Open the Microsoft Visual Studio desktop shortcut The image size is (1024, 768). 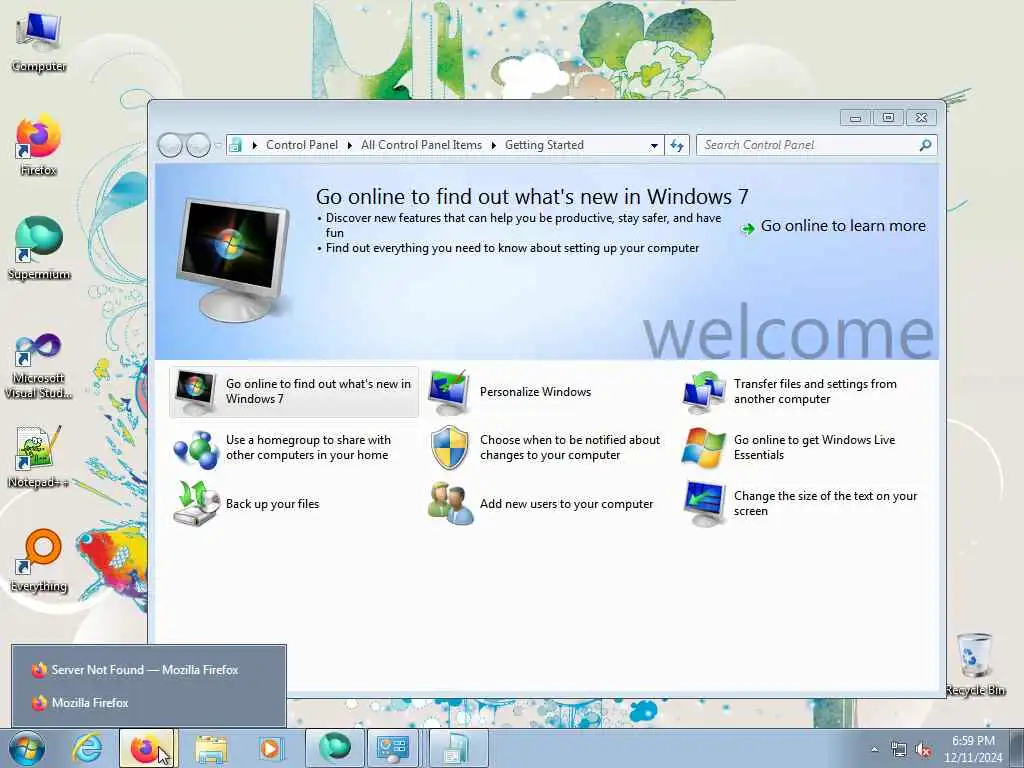(39, 366)
